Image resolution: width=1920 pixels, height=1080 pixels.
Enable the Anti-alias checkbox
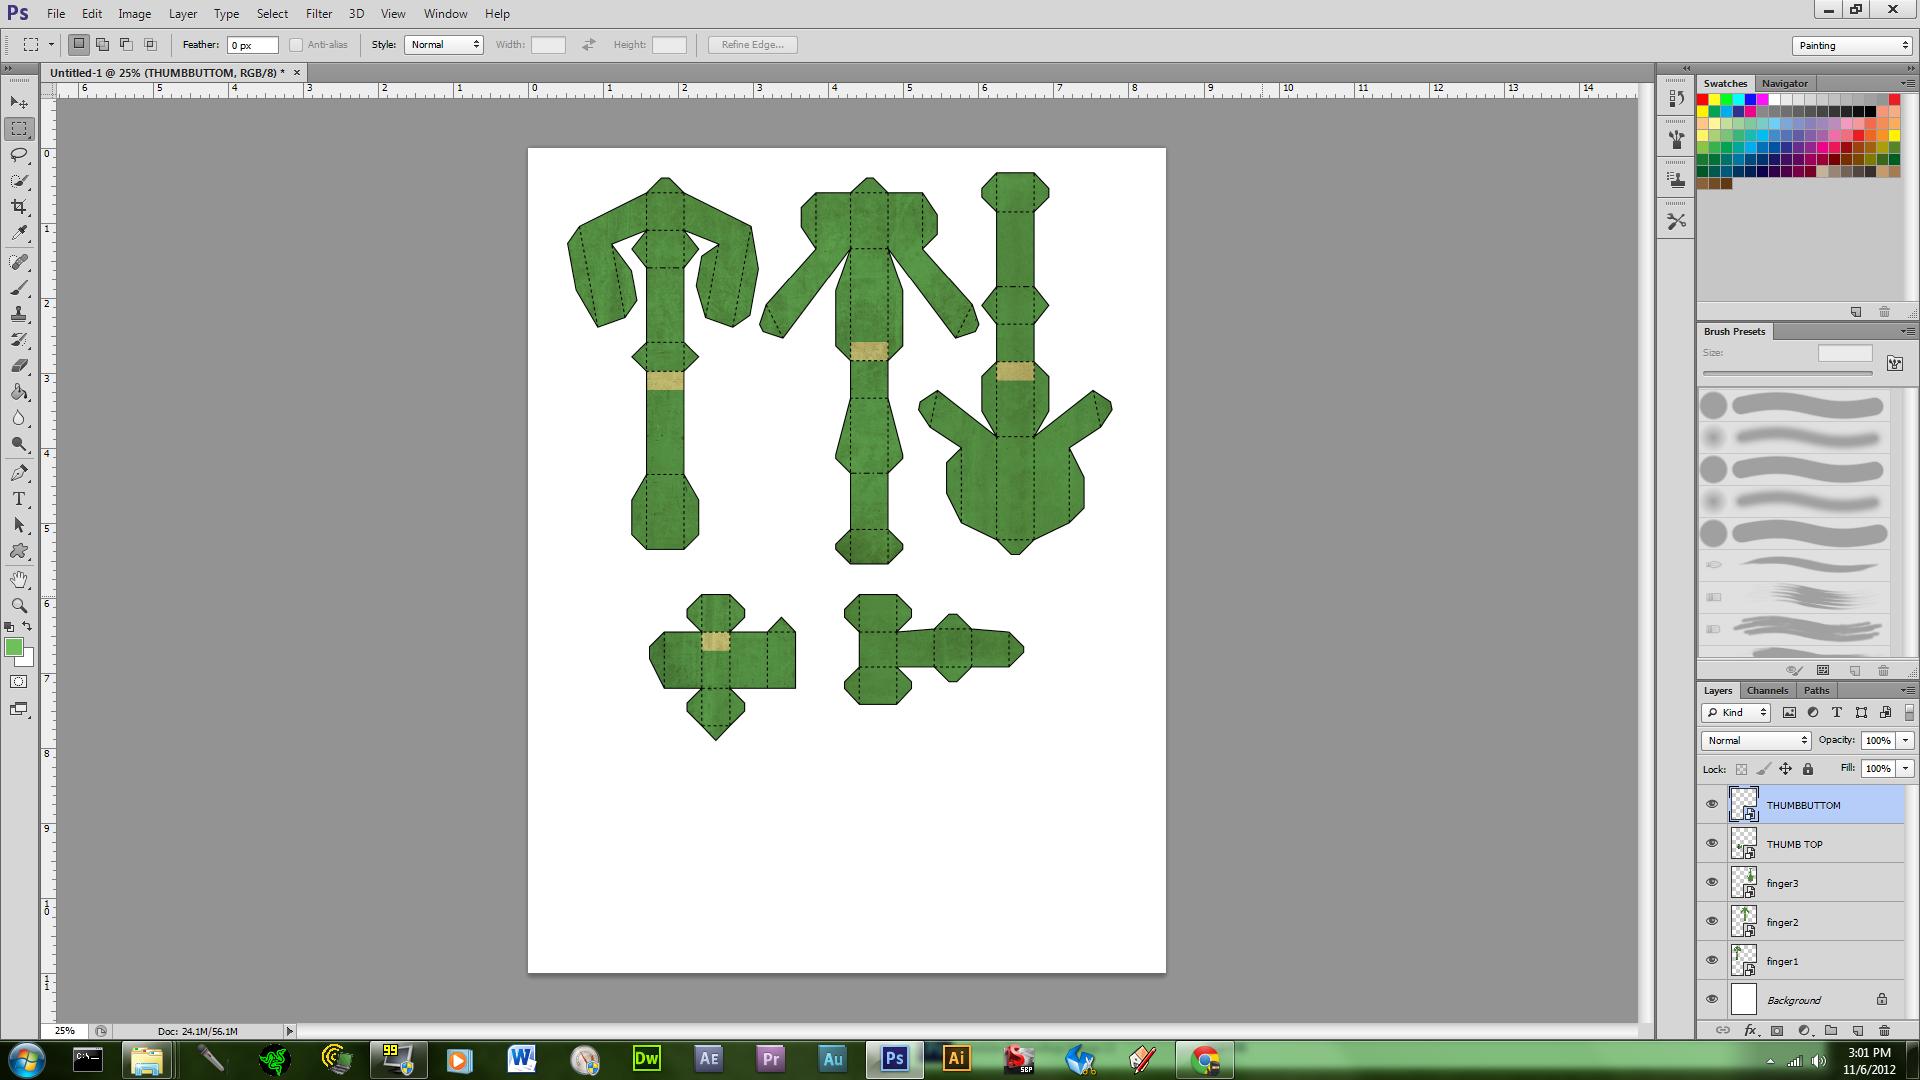point(296,45)
